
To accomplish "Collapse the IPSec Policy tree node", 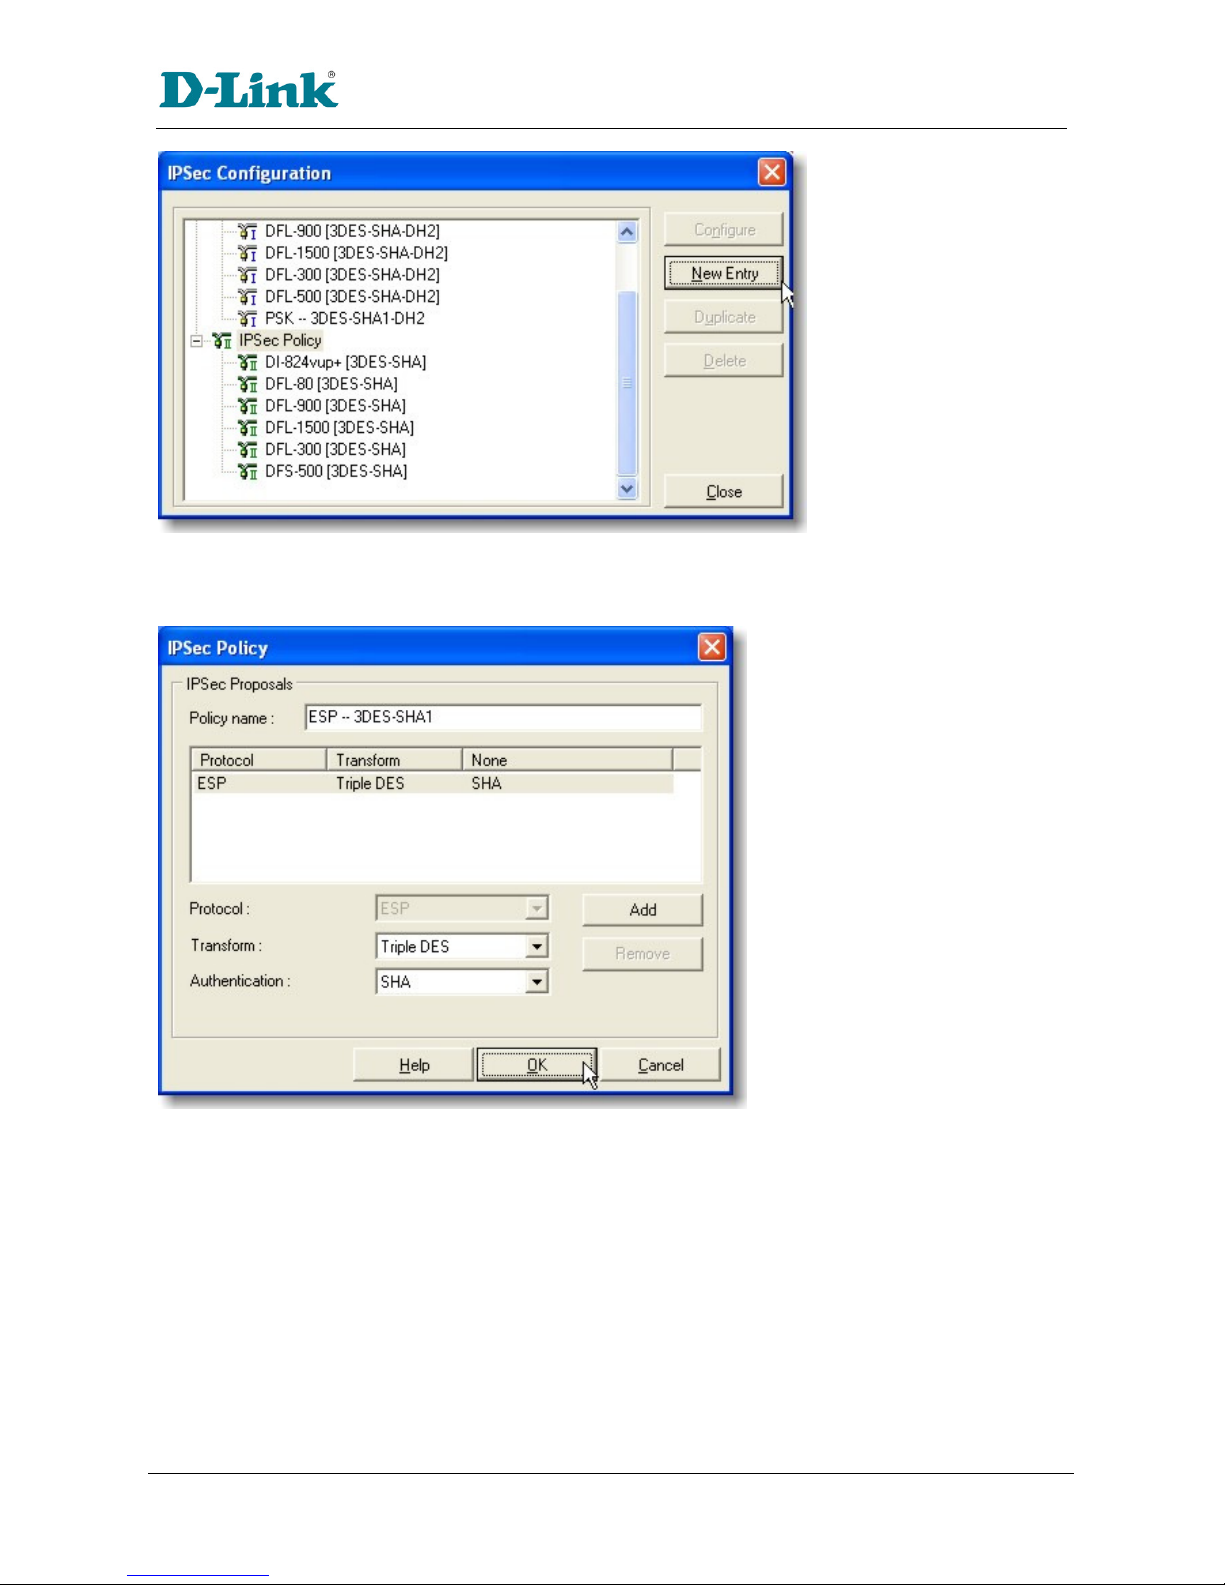I will coord(197,341).
